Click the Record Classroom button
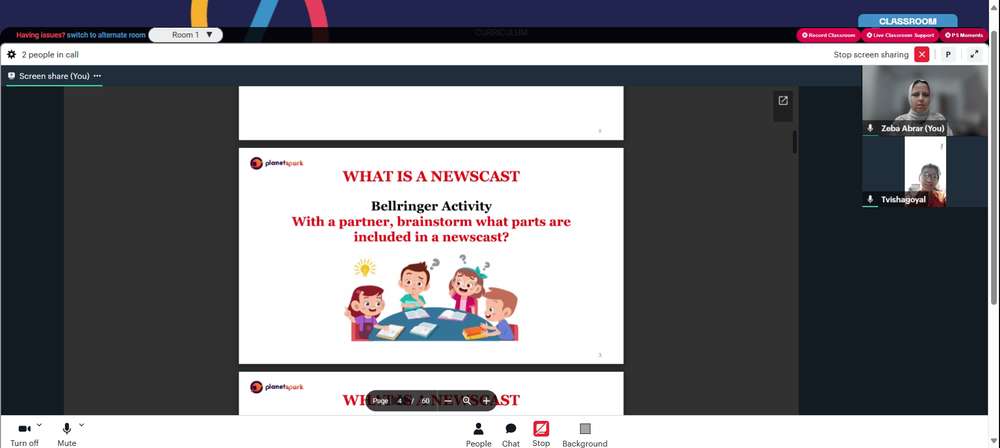Image resolution: width=1000 pixels, height=448 pixels. (x=828, y=35)
